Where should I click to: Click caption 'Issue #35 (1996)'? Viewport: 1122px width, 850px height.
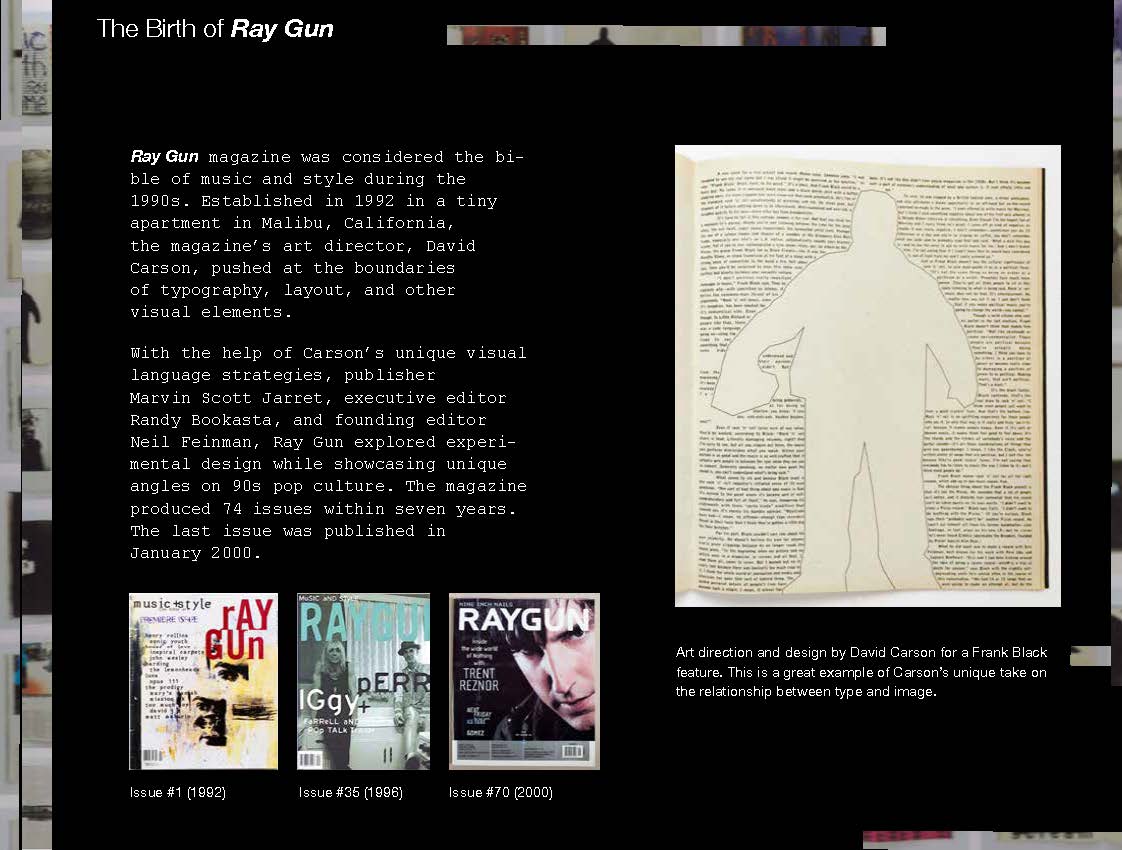[x=351, y=792]
